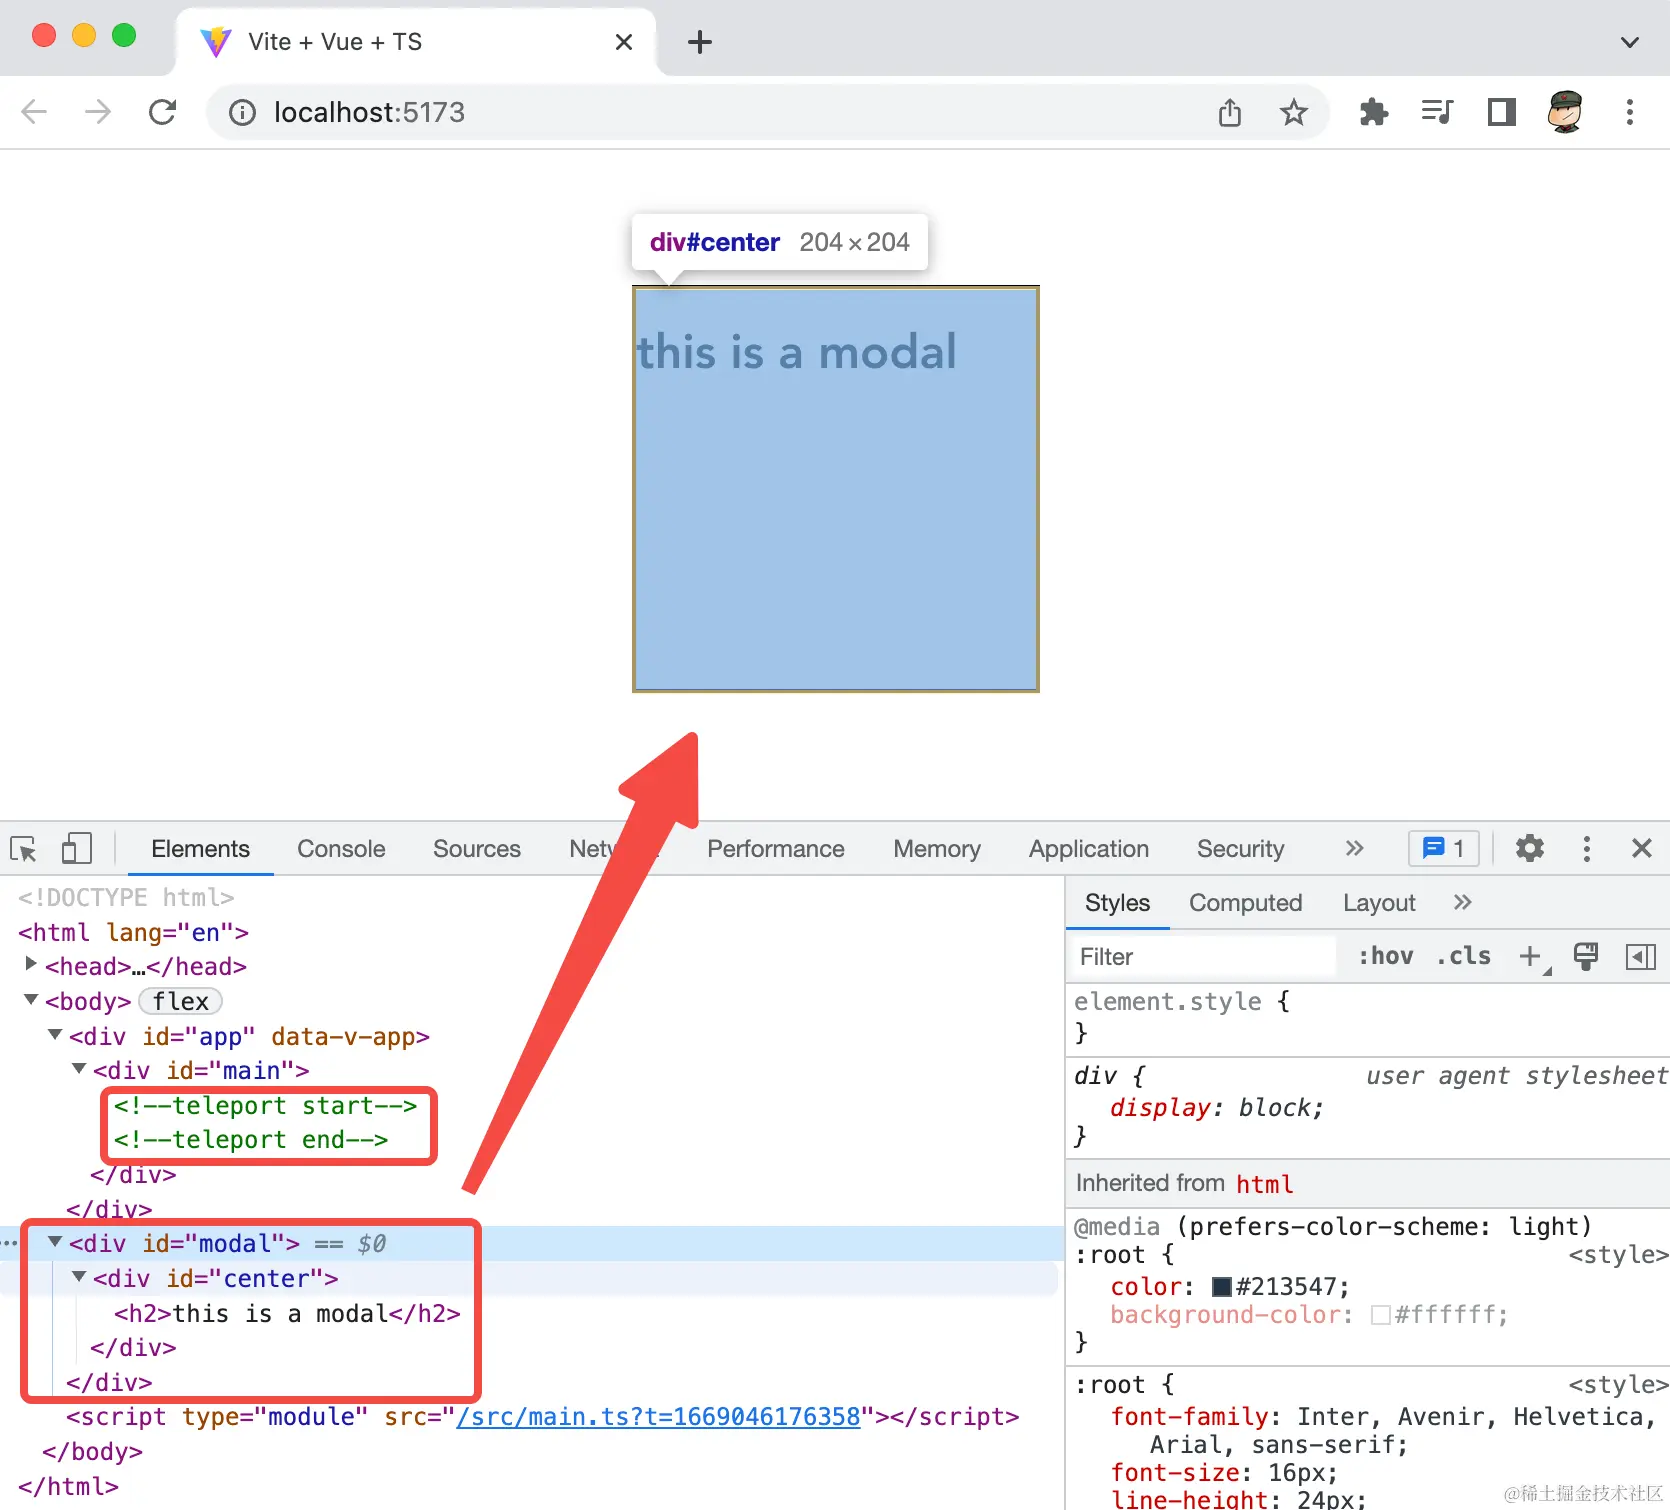Close the DevTools panel
This screenshot has height=1510, width=1670.
click(1641, 848)
